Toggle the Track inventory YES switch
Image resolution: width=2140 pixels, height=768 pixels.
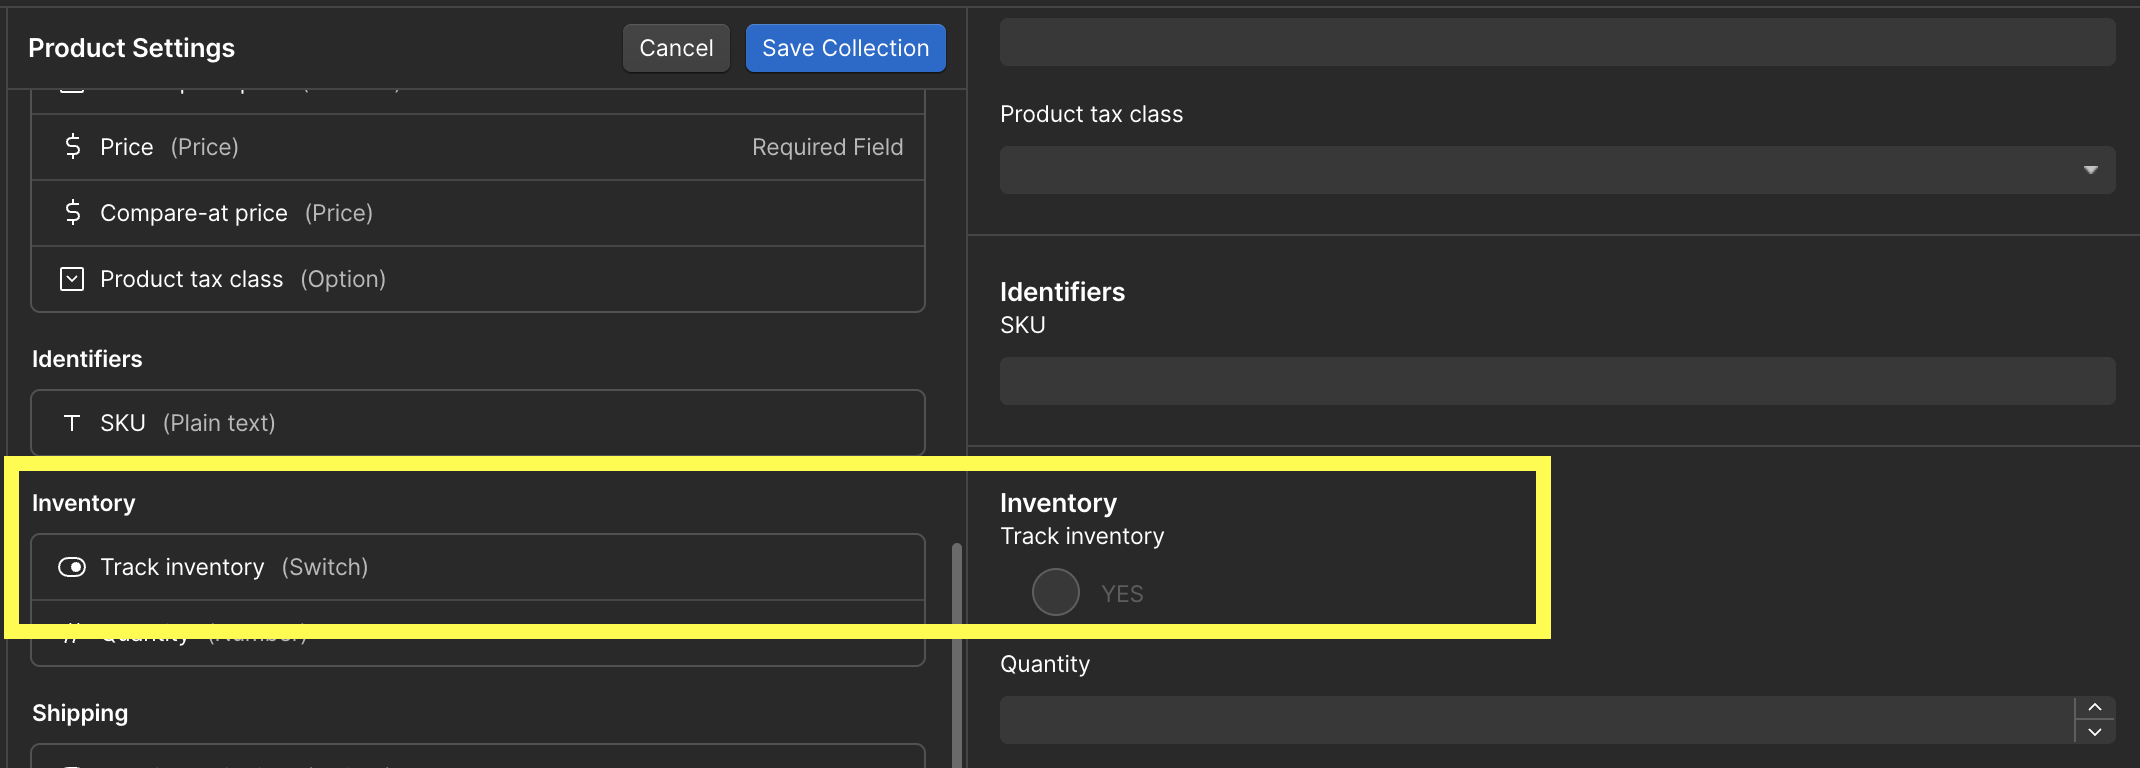coord(1056,592)
